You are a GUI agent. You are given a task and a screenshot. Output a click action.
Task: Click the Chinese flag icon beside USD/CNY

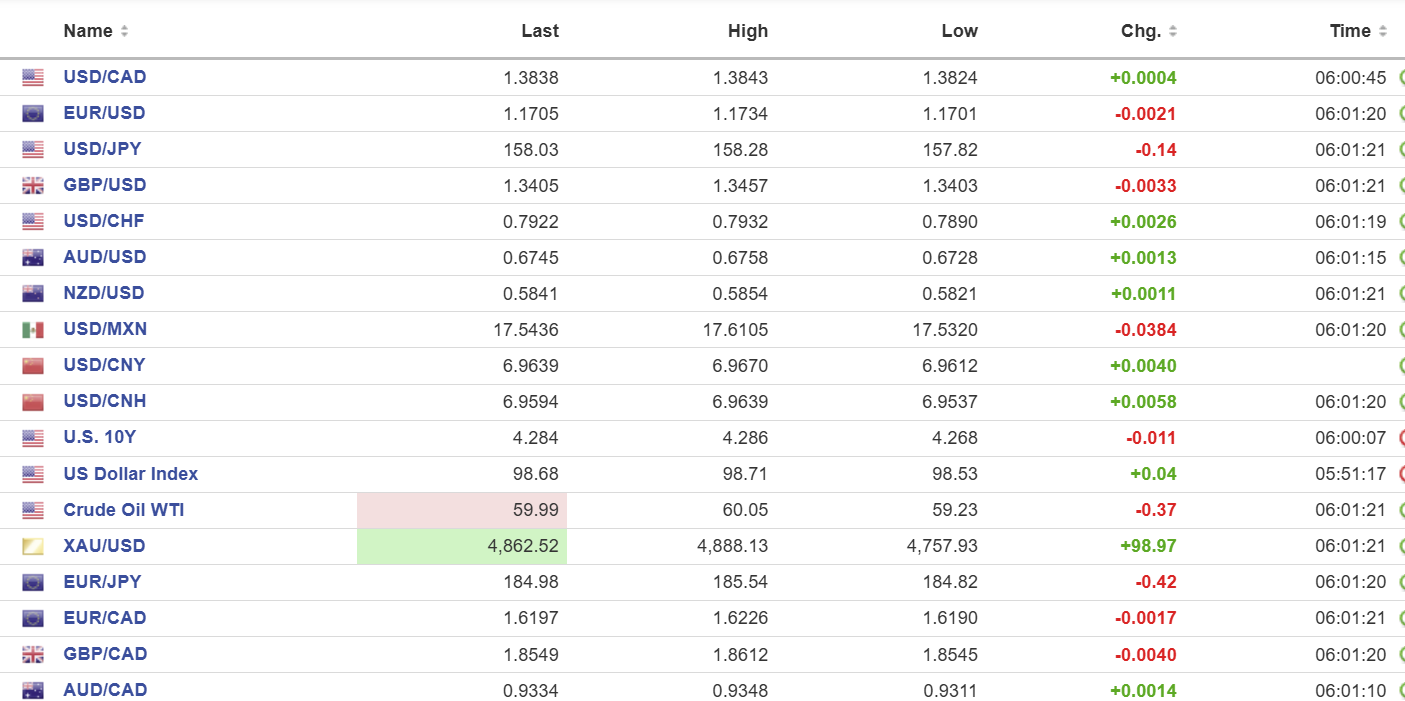[x=33, y=366]
